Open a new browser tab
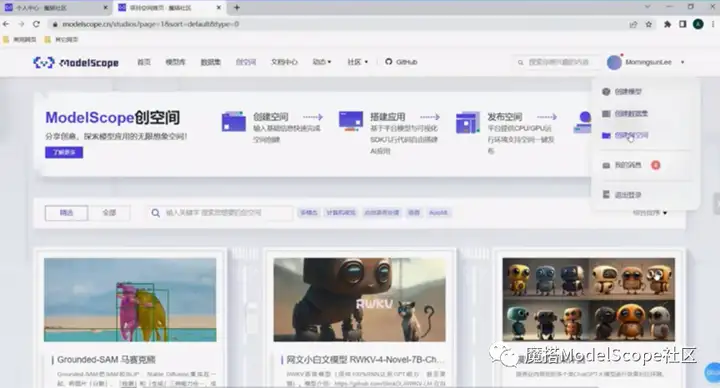 click(236, 7)
